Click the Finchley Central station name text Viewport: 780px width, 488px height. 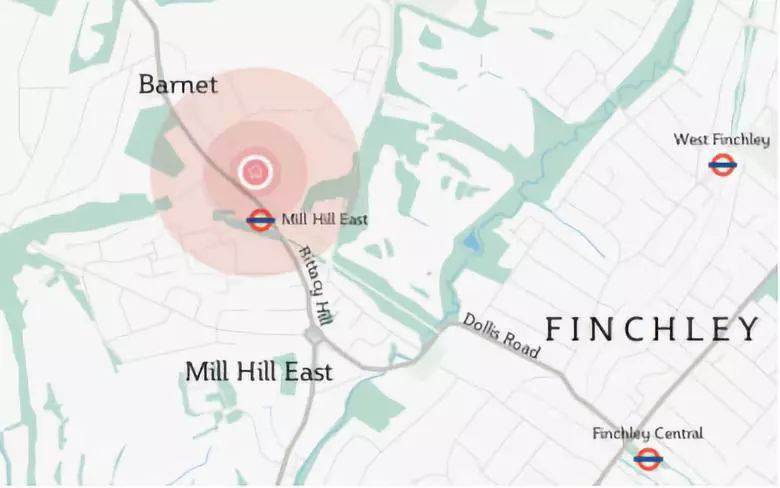click(x=648, y=433)
